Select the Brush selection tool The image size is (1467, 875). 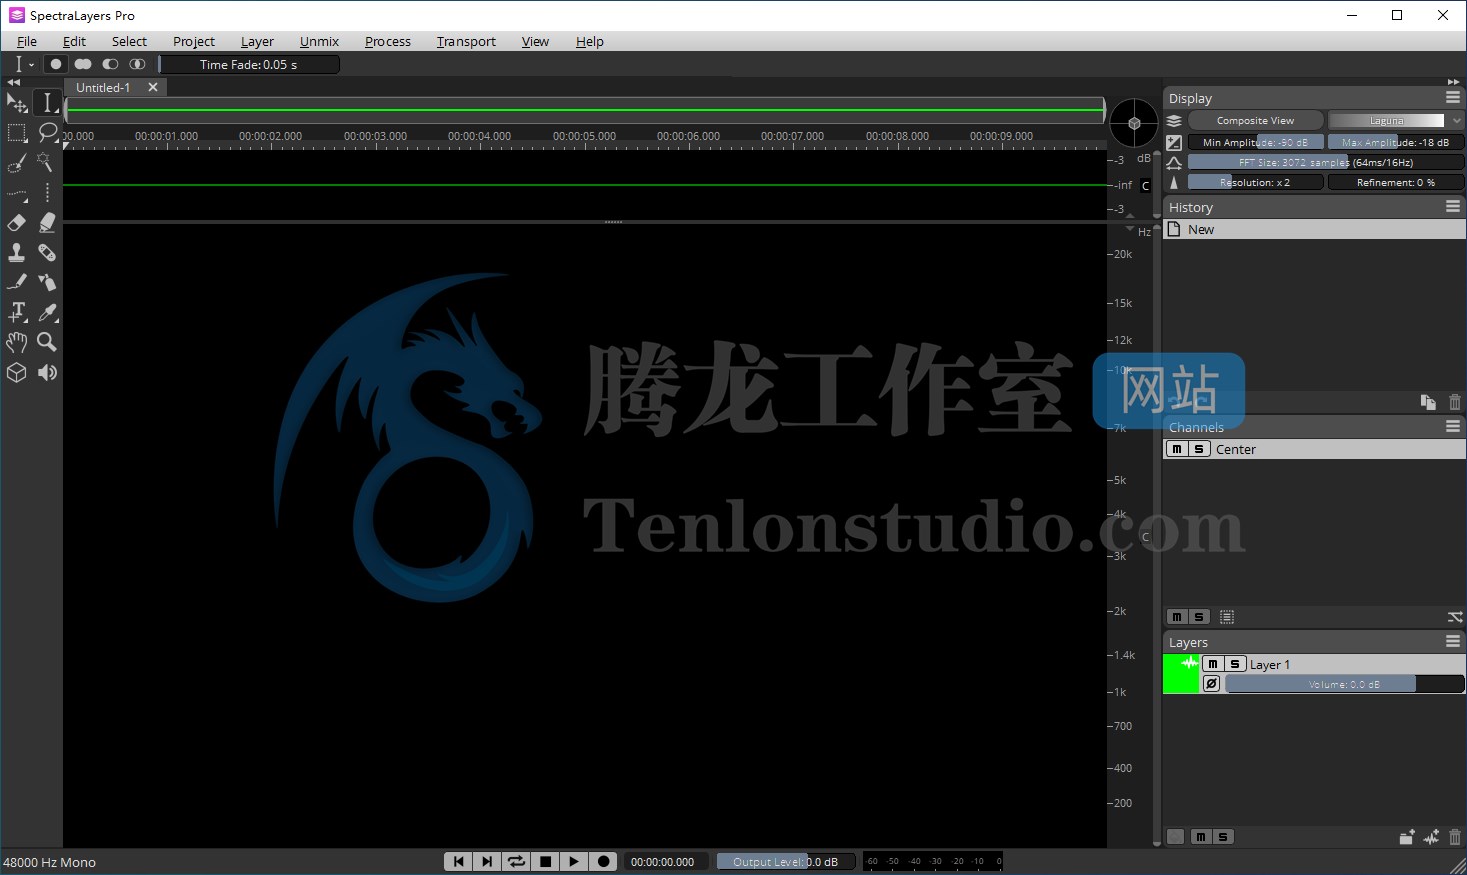(x=17, y=163)
